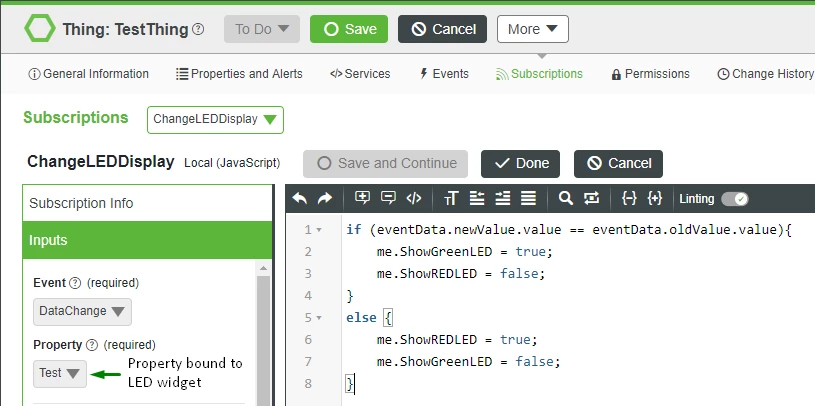Select the Subscription Info section
The height and width of the screenshot is (406, 815).
click(x=147, y=203)
